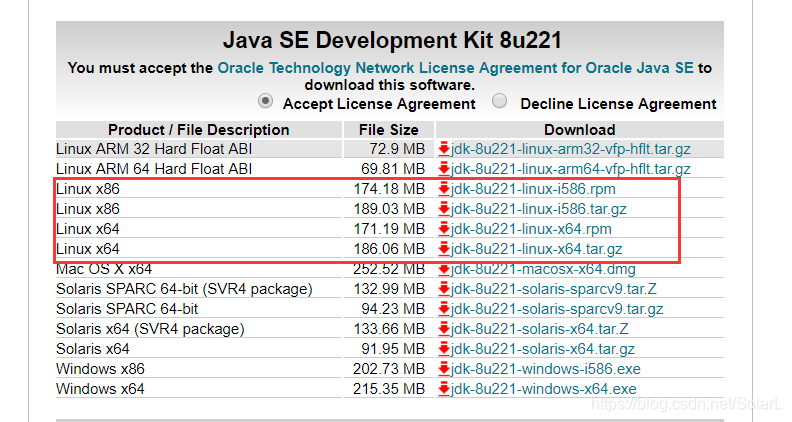Download jdk-8u221-windows-i586.exe file
The image size is (792, 422).
[546, 369]
